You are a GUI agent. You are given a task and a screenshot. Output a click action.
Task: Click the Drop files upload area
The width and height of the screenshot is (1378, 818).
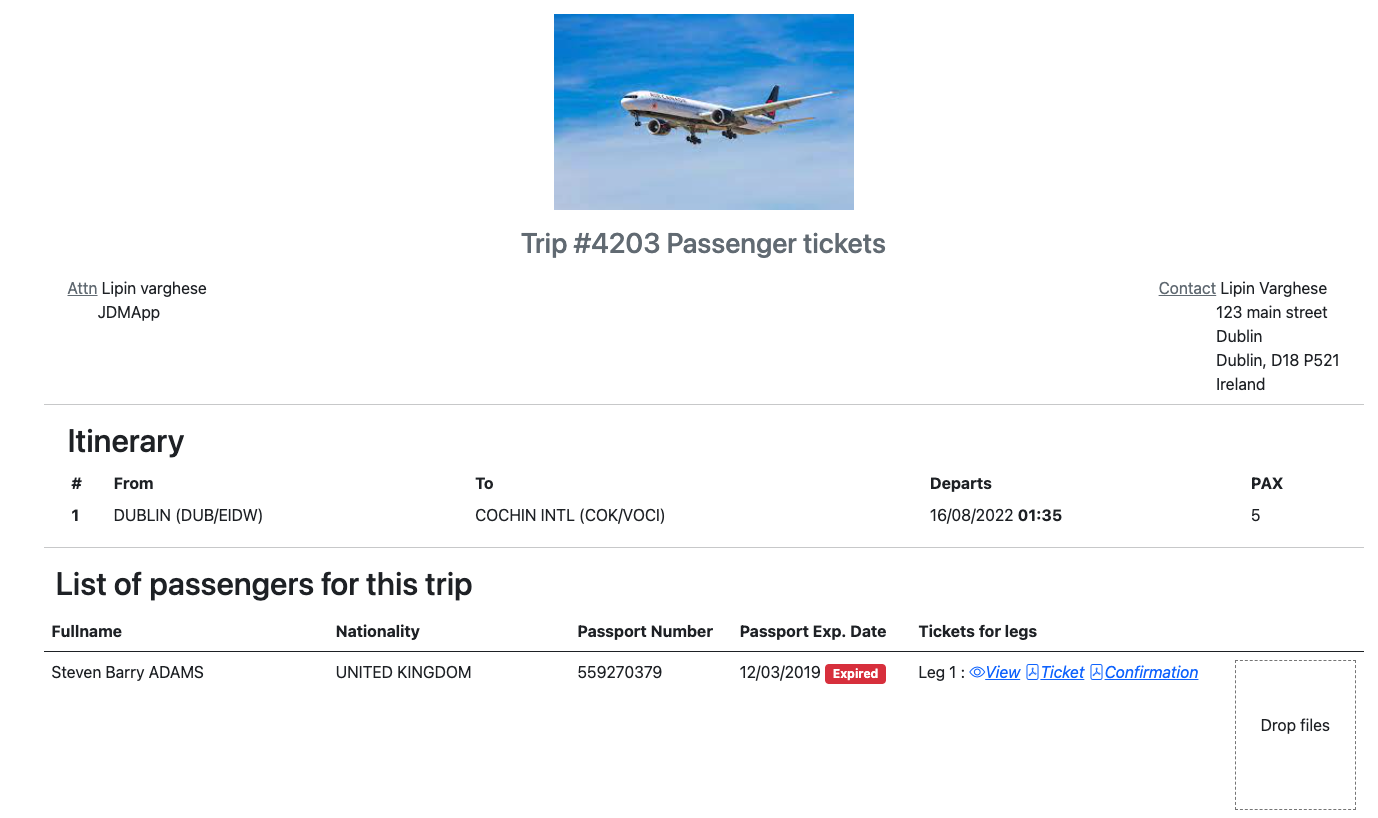tap(1295, 734)
